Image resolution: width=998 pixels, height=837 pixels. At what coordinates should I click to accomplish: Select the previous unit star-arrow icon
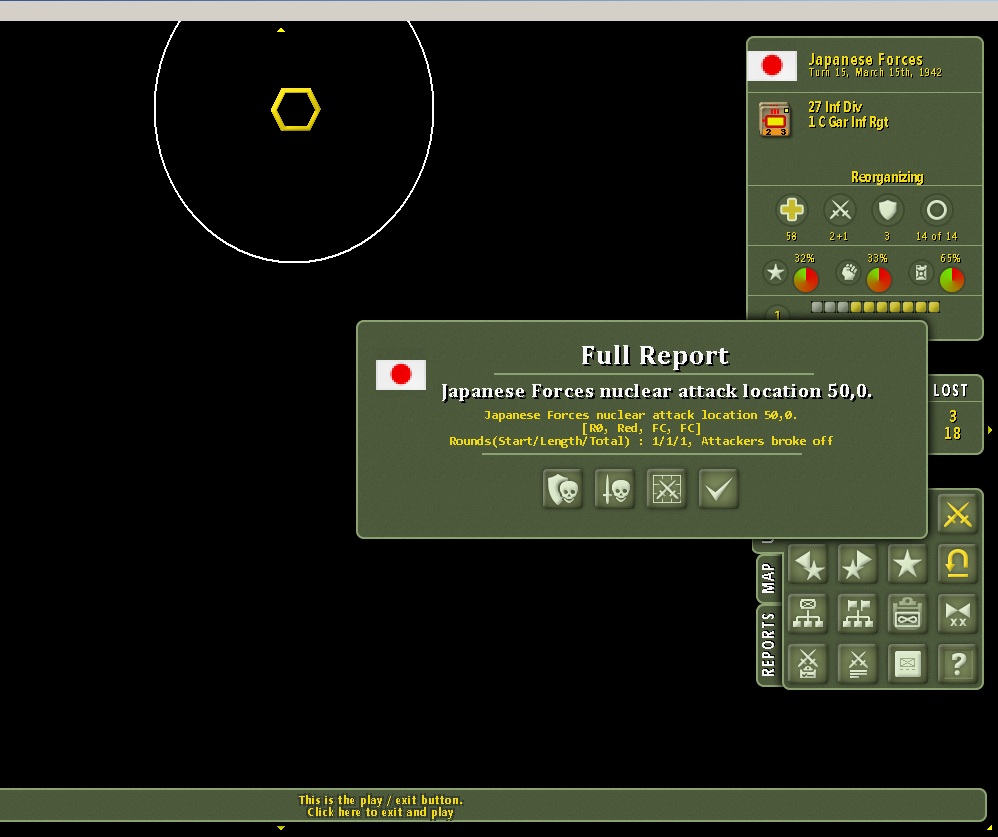(808, 564)
